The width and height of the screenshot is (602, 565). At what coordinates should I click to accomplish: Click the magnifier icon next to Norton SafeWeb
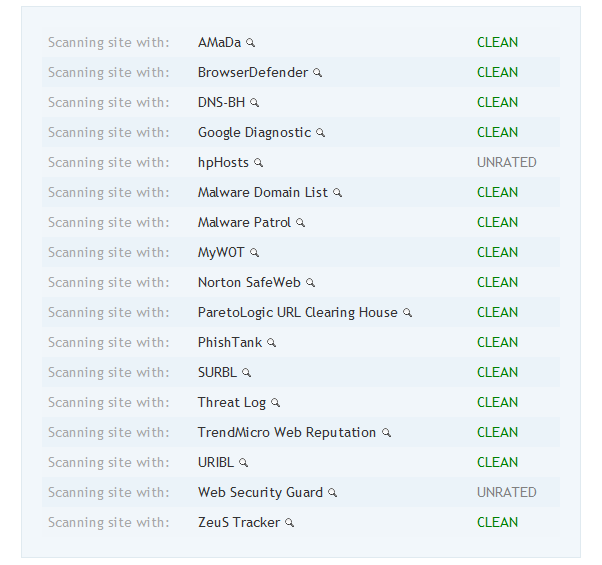(x=310, y=283)
